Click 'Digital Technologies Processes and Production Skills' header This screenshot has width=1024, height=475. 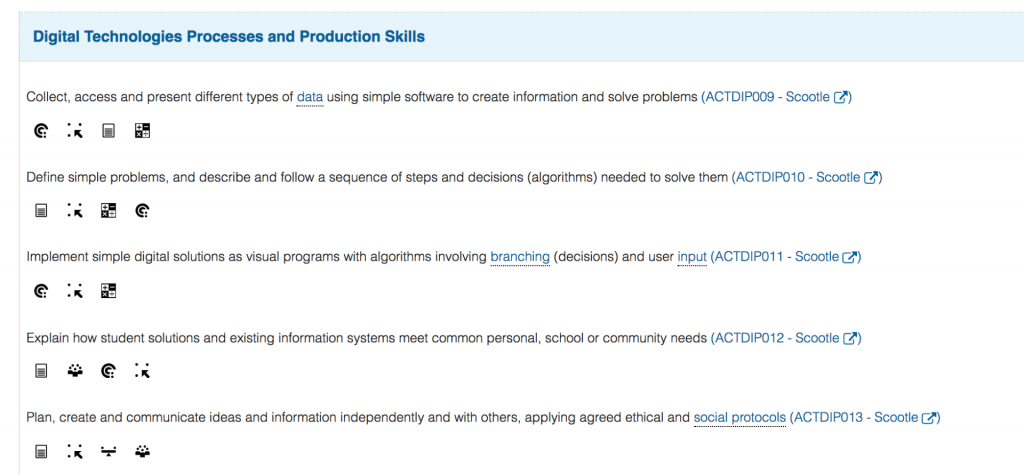229,37
